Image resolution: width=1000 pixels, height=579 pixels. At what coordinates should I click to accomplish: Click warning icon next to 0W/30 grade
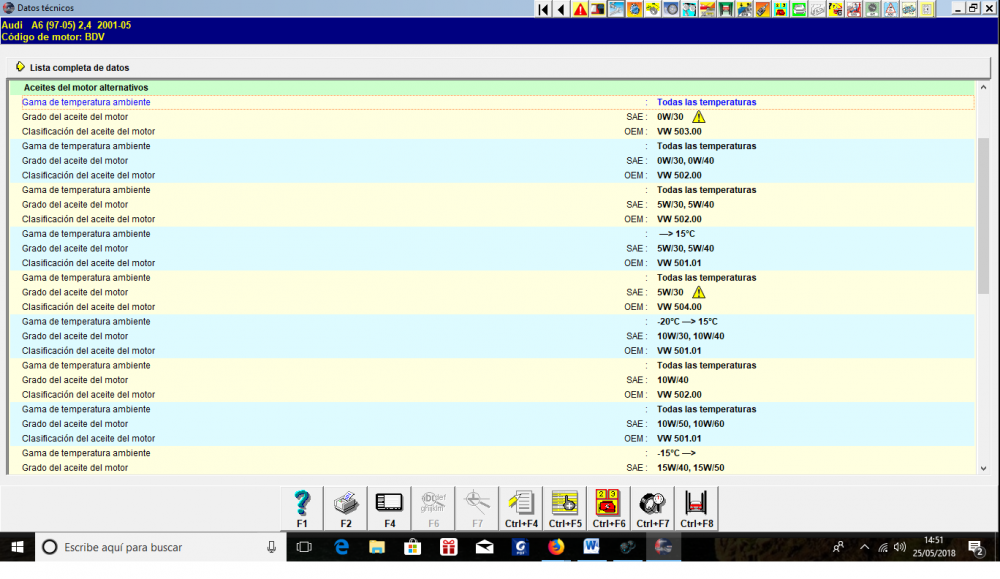(x=699, y=117)
